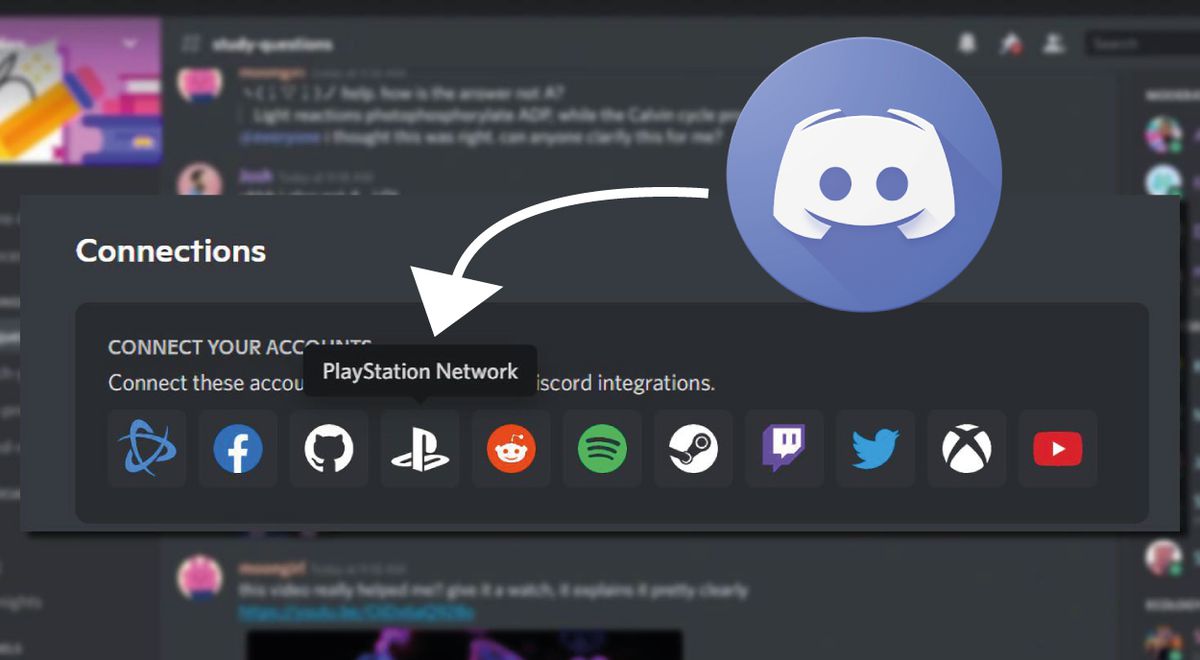1200x660 pixels.
Task: Connect your Battle.net account
Action: (x=146, y=449)
